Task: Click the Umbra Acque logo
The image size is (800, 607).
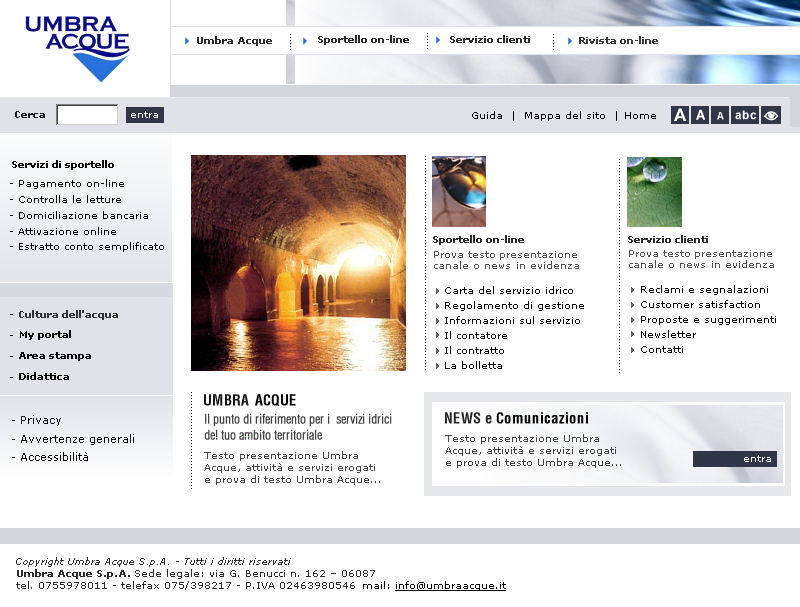Action: coord(77,48)
